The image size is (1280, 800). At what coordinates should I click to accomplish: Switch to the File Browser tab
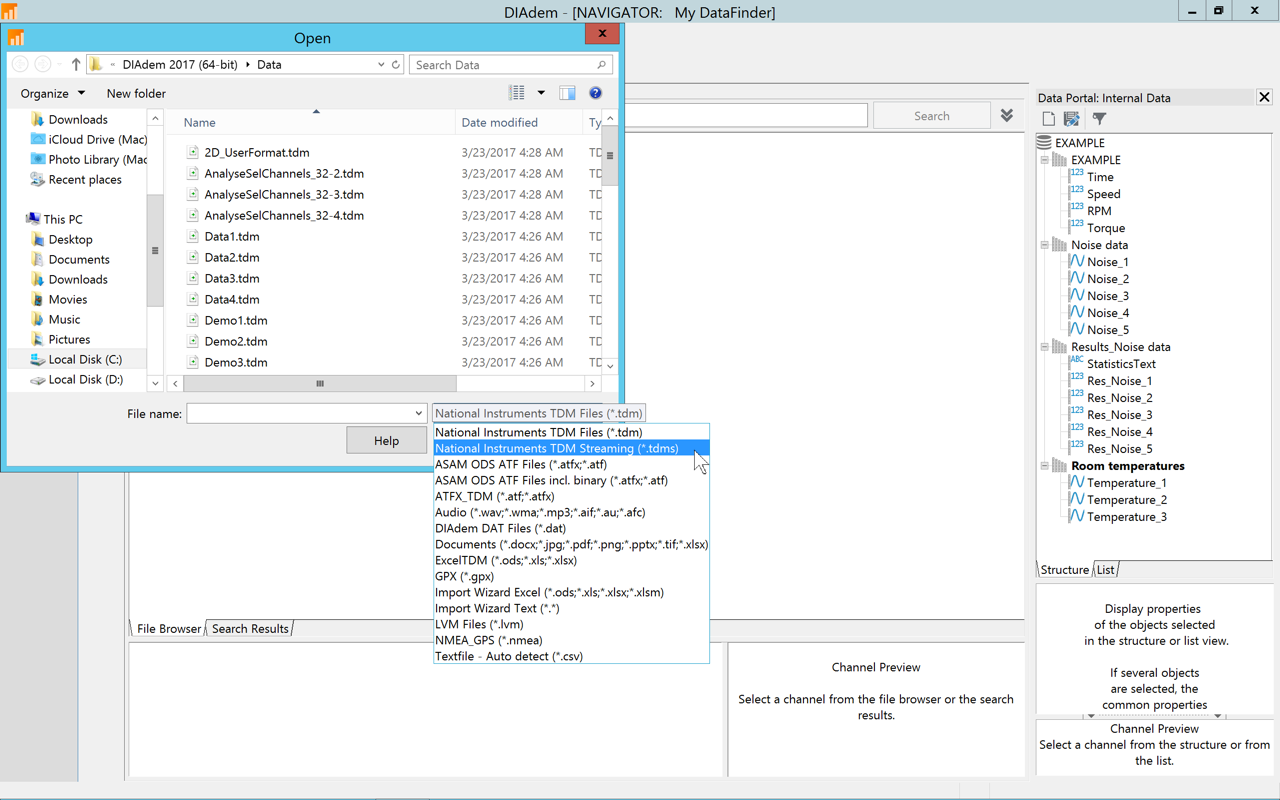168,629
